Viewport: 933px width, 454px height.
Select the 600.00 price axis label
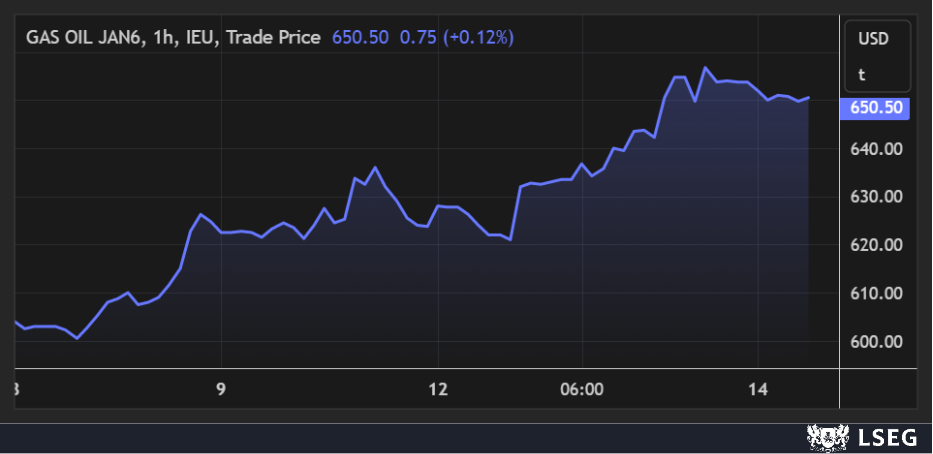tap(876, 342)
